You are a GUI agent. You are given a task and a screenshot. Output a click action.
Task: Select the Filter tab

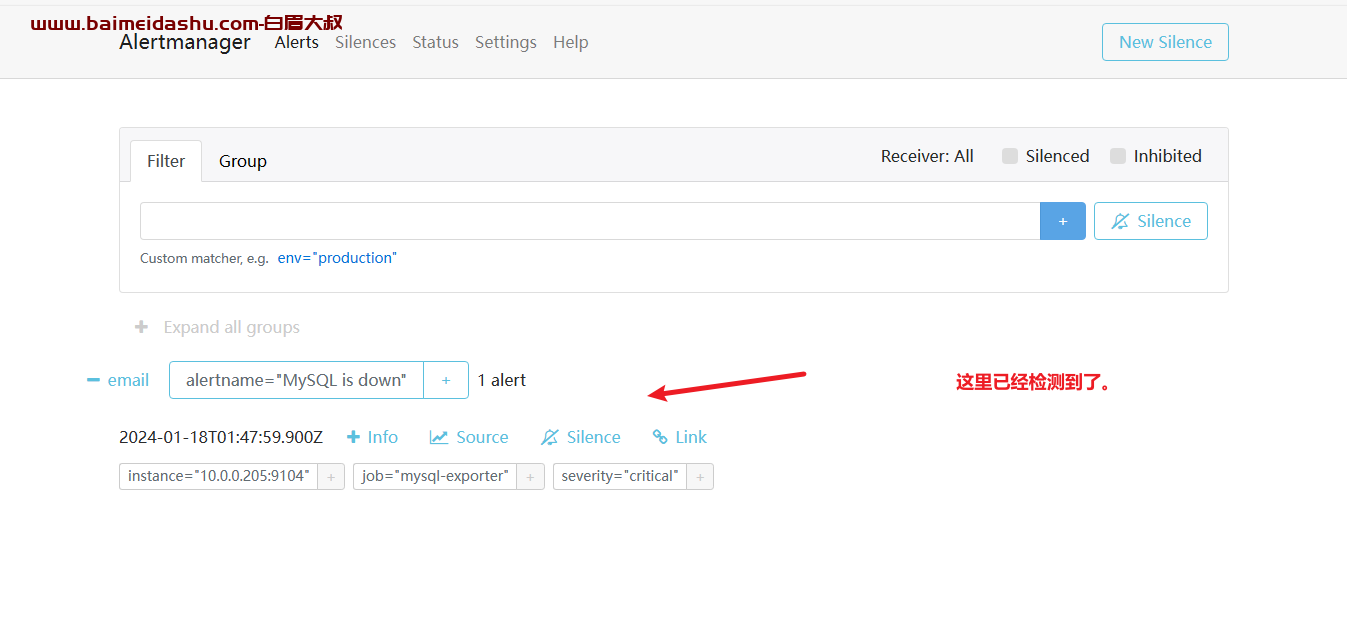point(166,161)
